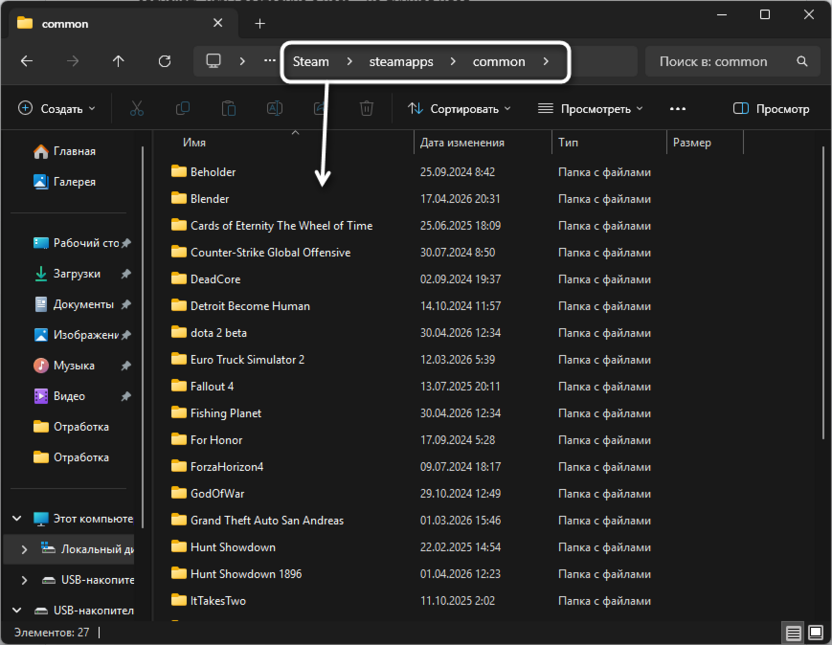
Task: Click the Rename icon in toolbar
Action: coord(274,109)
